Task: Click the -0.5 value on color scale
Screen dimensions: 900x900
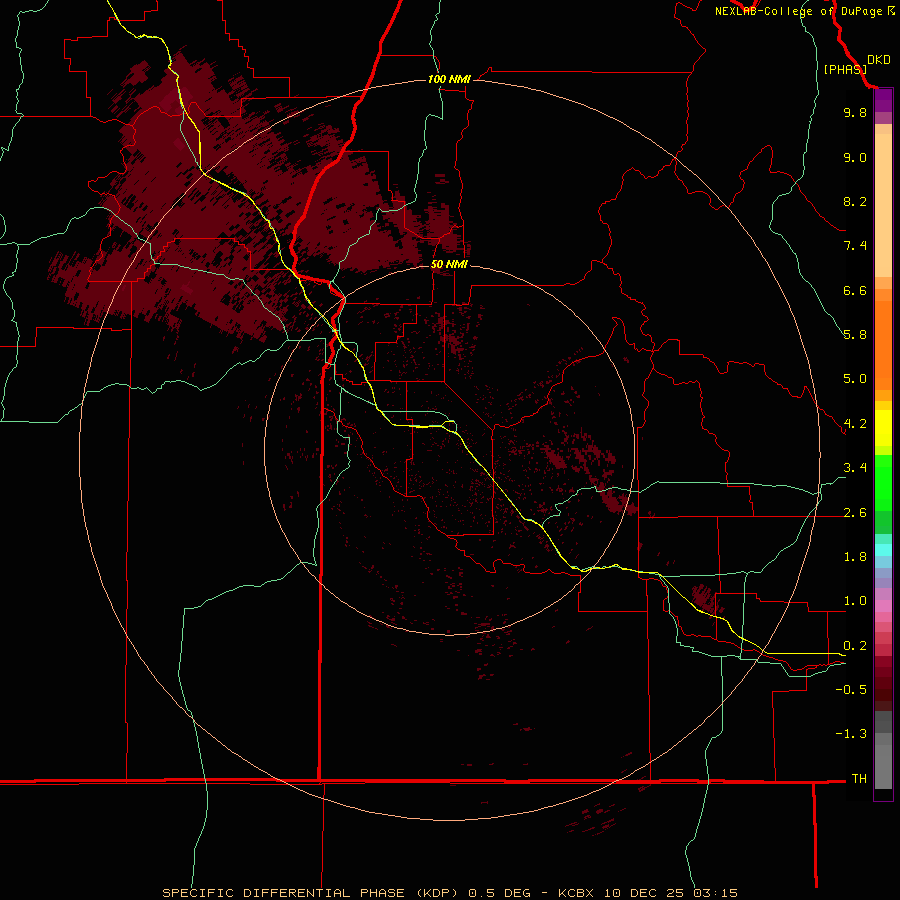Action: coord(851,690)
